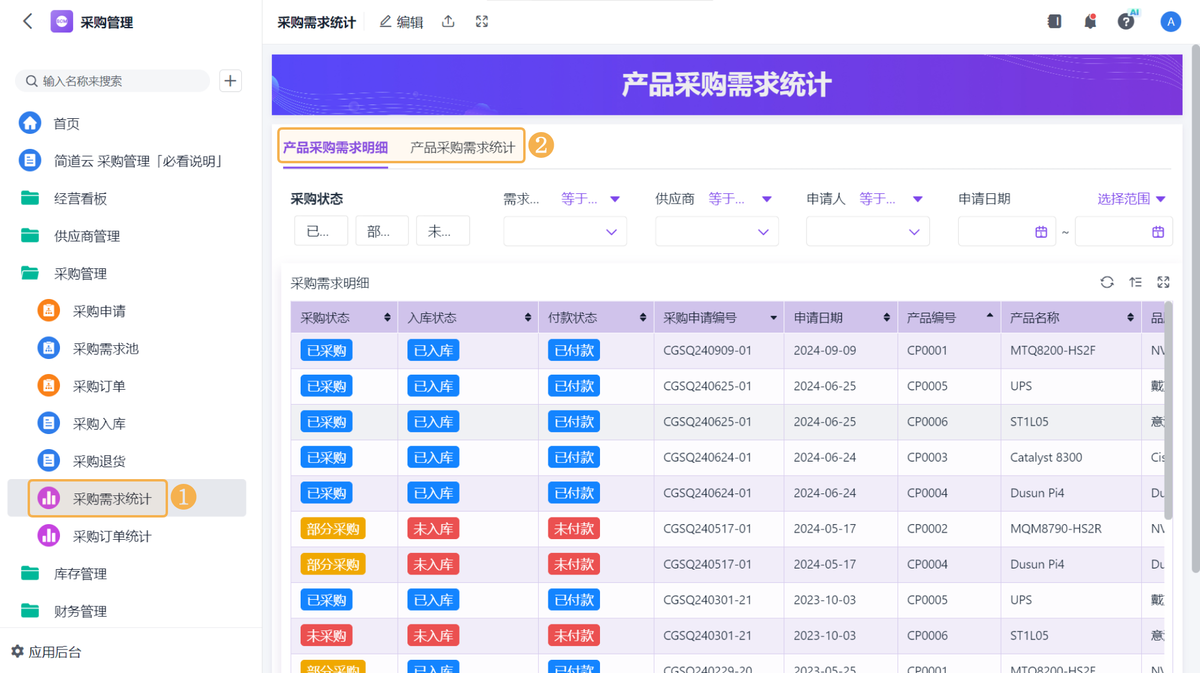This screenshot has width=1200, height=673.
Task: Toggle the 部... purchase status filter
Action: (x=381, y=231)
